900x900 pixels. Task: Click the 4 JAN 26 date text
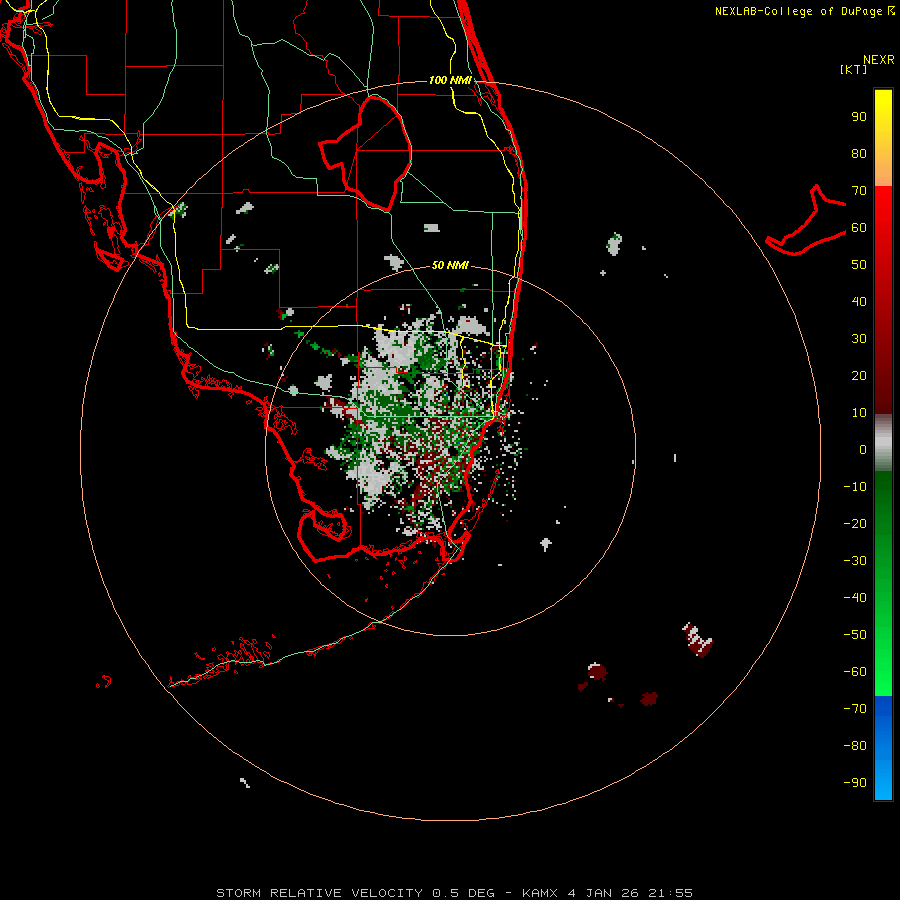pyautogui.click(x=603, y=893)
